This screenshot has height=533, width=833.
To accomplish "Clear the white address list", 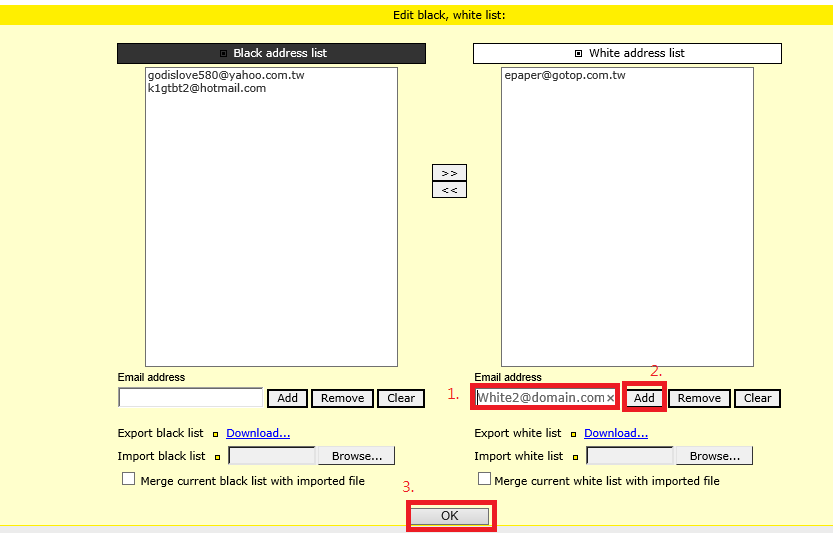I will 757,398.
